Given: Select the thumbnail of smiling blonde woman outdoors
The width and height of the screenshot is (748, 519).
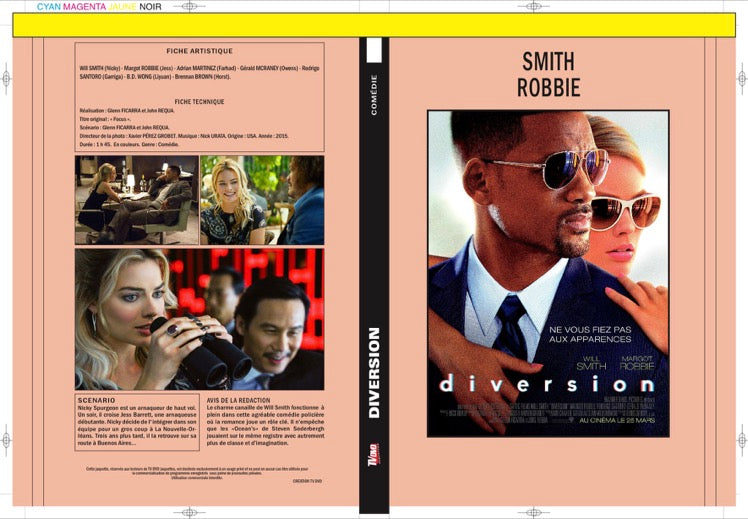Looking at the screenshot, I should [x=262, y=200].
